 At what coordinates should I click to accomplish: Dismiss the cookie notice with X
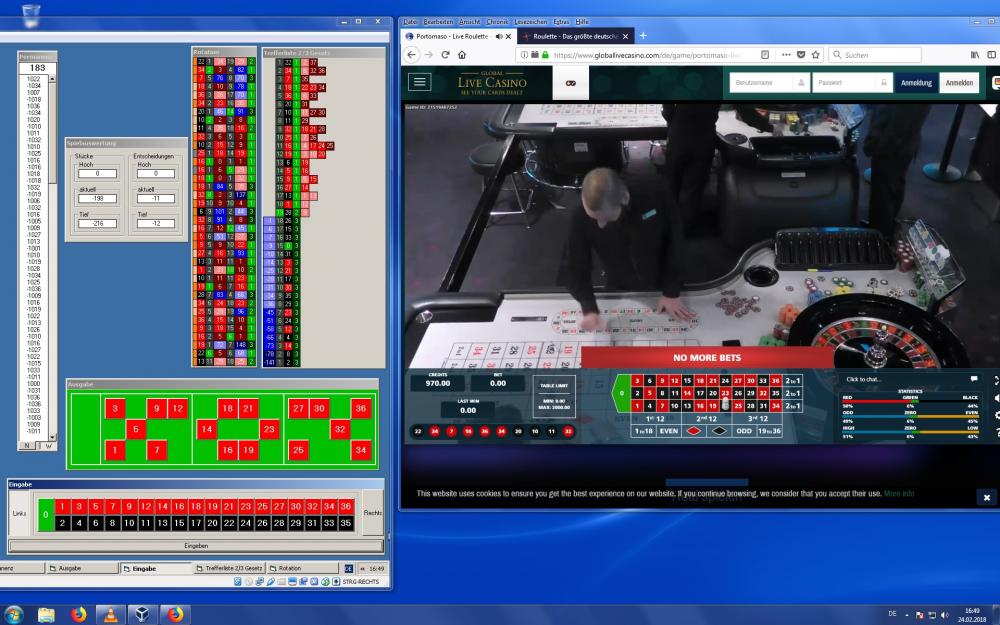tap(986, 497)
